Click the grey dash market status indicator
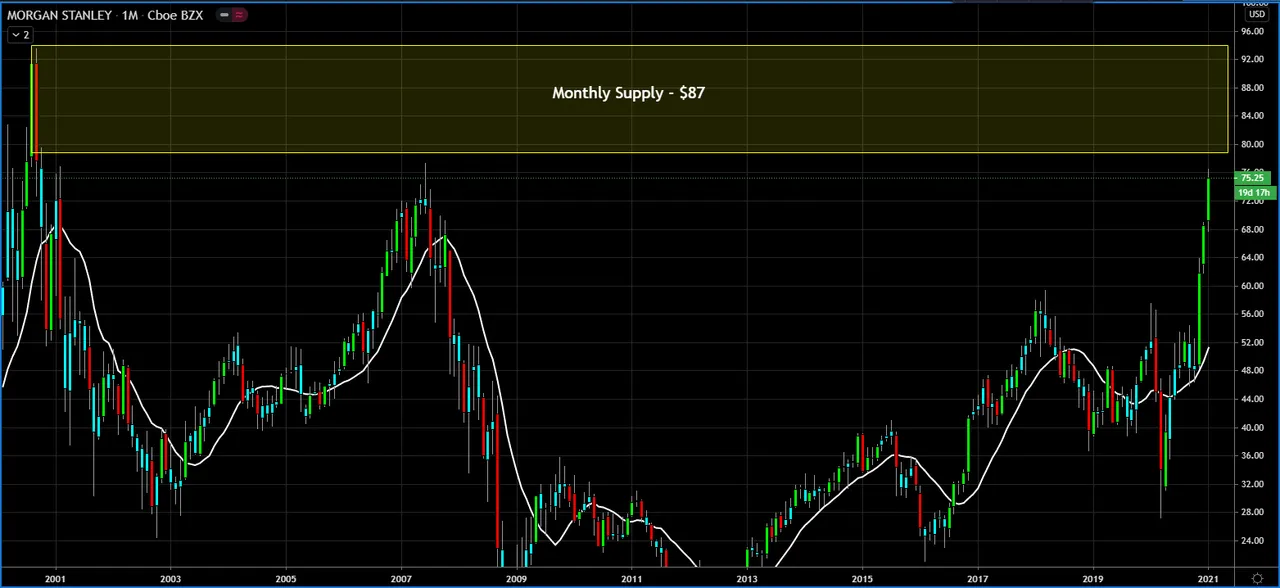The image size is (1280, 588). pos(224,15)
